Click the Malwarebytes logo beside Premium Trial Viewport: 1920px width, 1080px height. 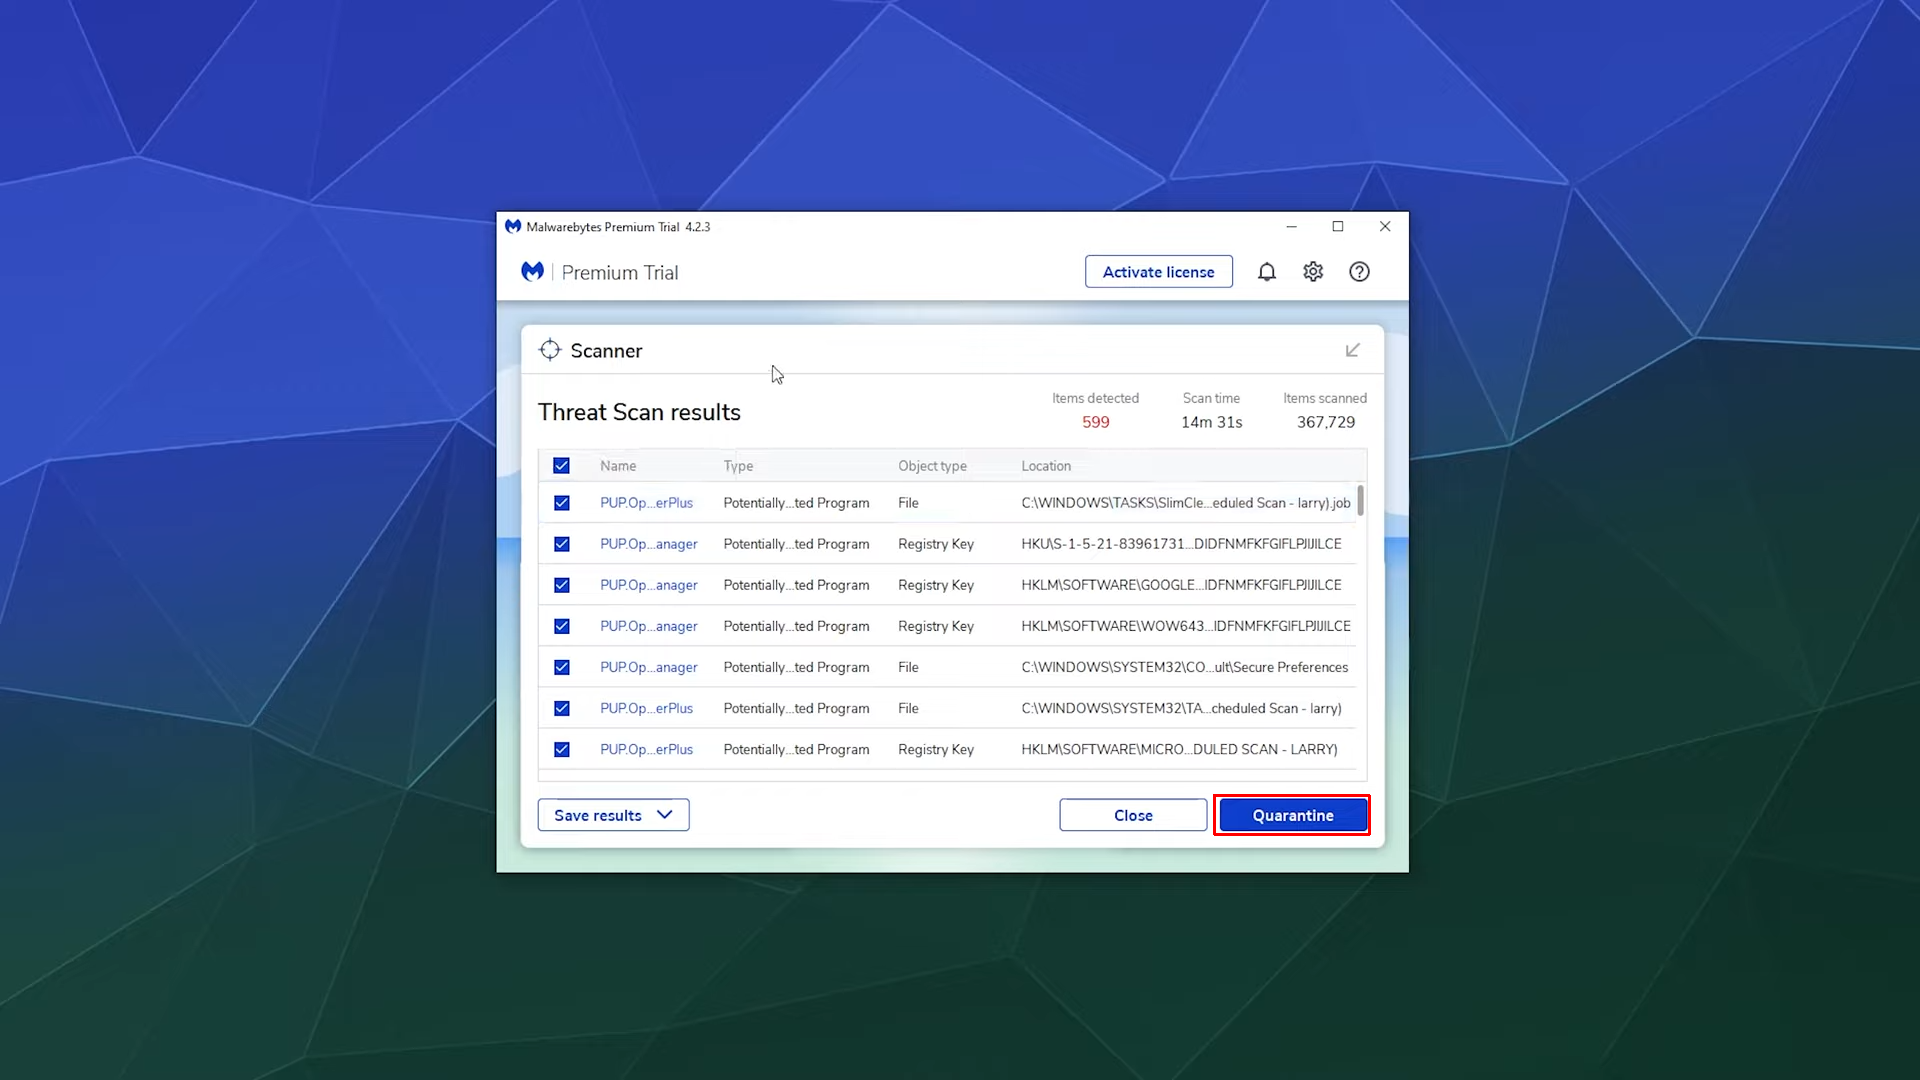tap(532, 272)
